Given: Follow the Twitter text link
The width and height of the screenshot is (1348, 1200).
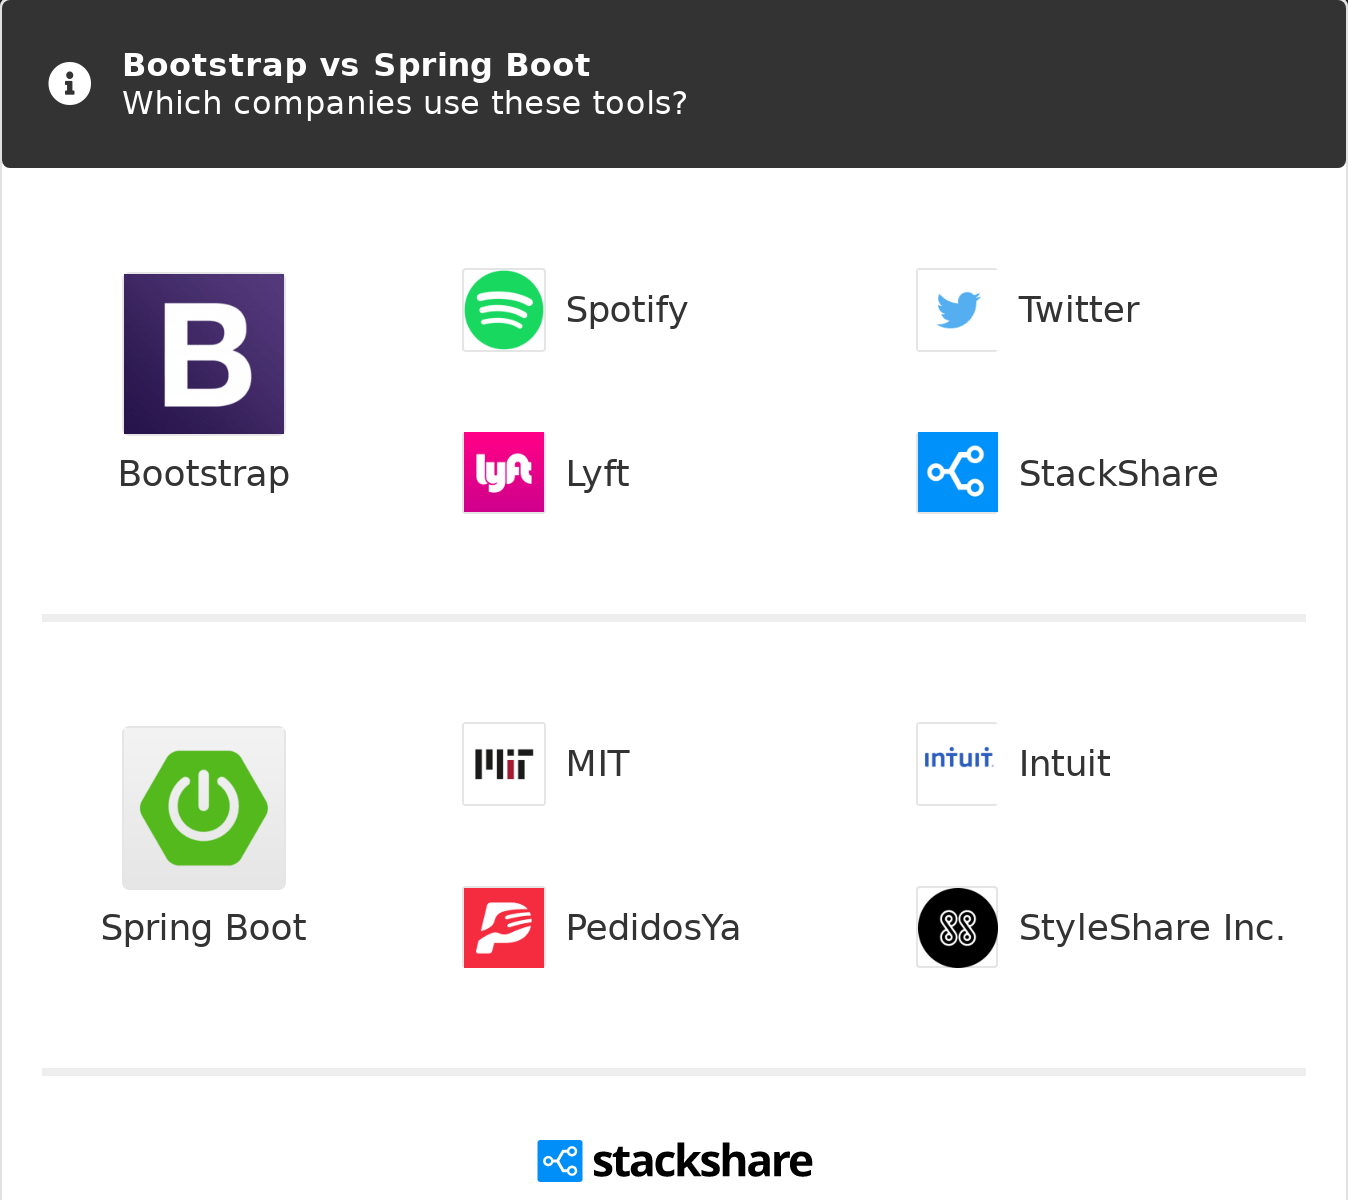Looking at the screenshot, I should tap(1079, 310).
